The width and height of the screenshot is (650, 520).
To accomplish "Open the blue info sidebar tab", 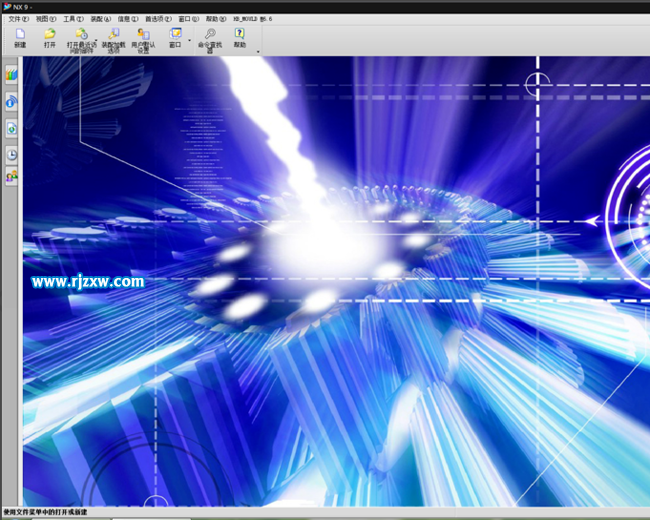I will coord(11,101).
